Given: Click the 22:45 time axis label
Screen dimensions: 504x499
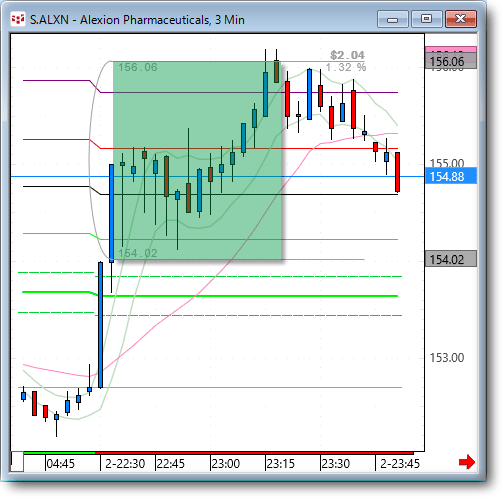Looking at the screenshot, I should [x=170, y=464].
